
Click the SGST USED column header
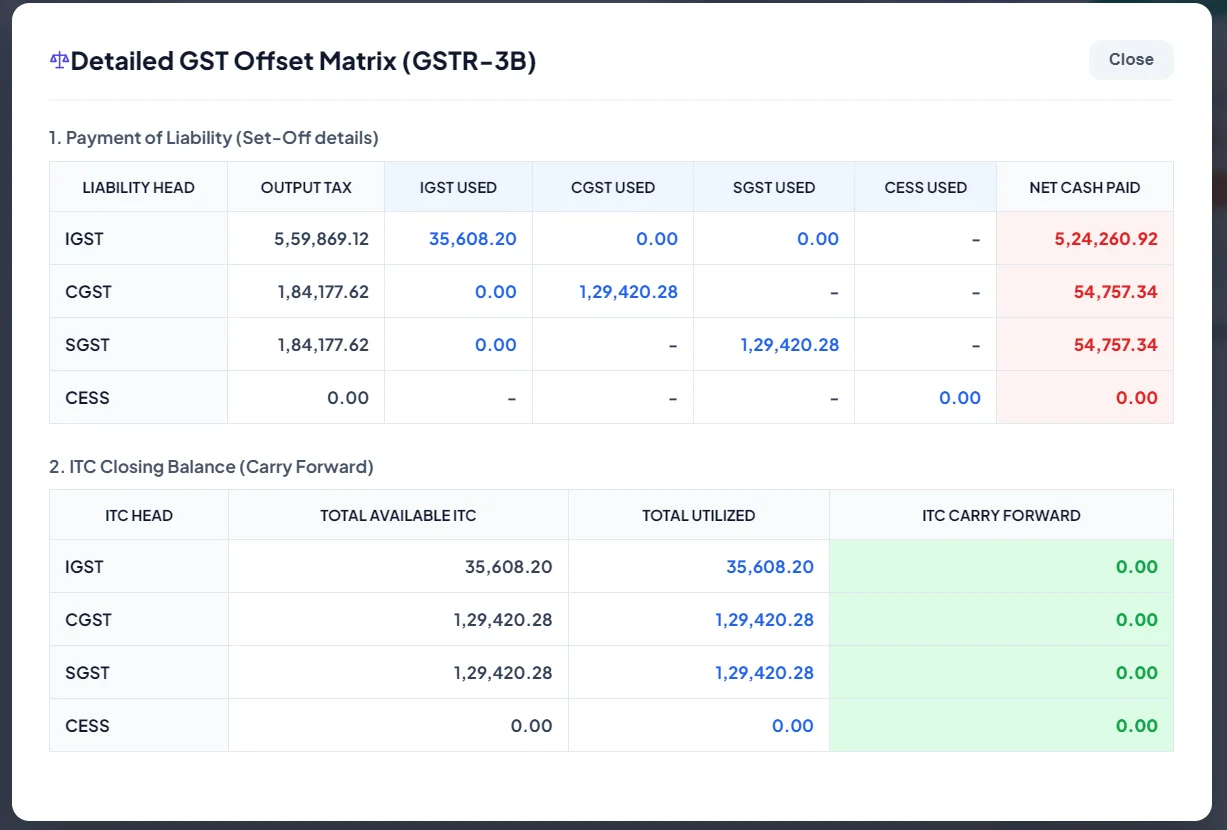774,187
